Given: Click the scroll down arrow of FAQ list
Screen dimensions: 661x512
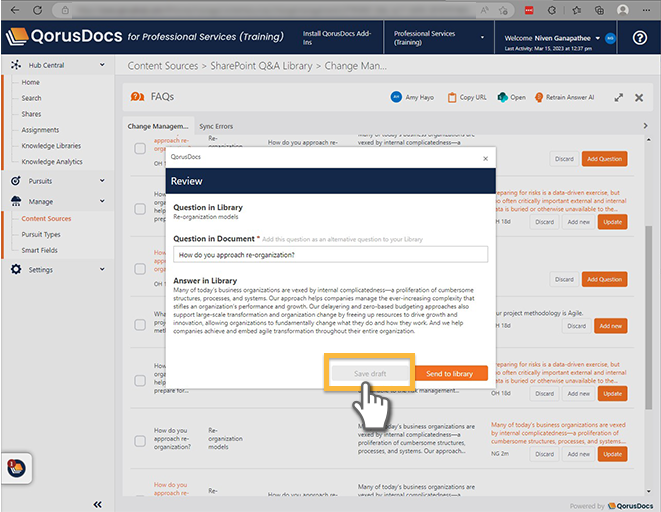Looking at the screenshot, I should click(x=648, y=491).
